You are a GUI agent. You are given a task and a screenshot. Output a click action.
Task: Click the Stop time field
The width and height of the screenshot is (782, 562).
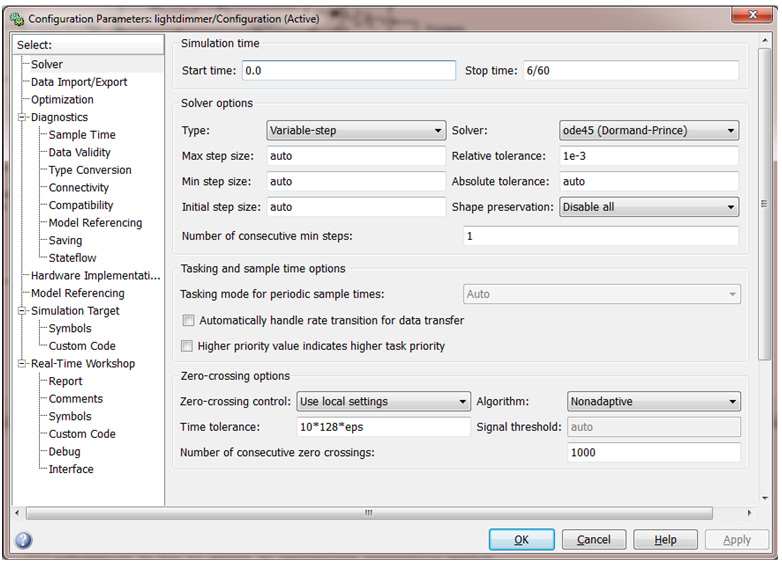631,70
